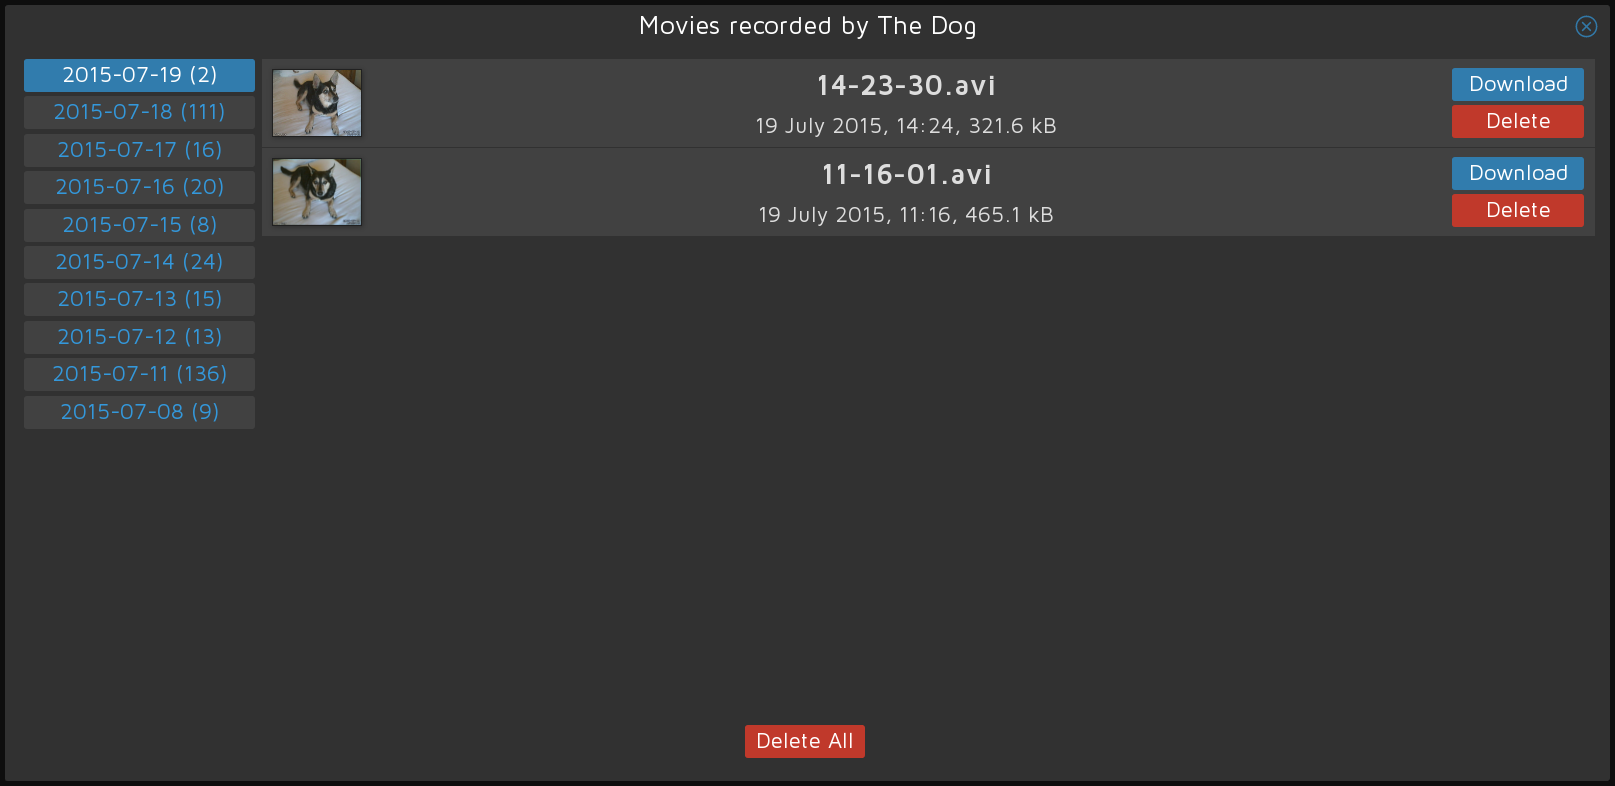The height and width of the screenshot is (786, 1615).
Task: Go to the 2015-07-13 (15) movie list
Action: click(x=140, y=299)
